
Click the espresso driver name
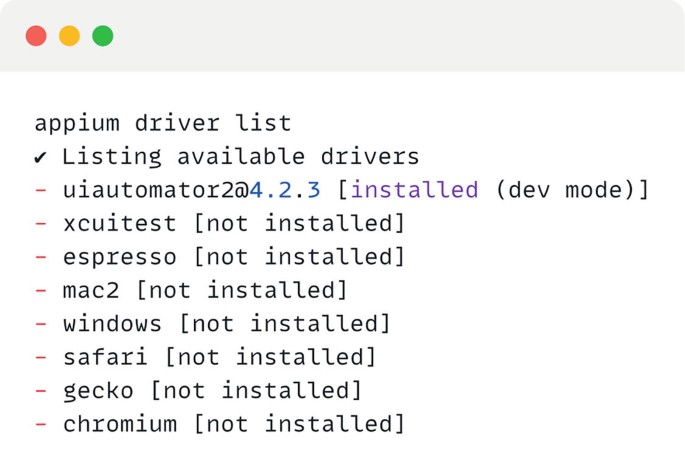120,257
